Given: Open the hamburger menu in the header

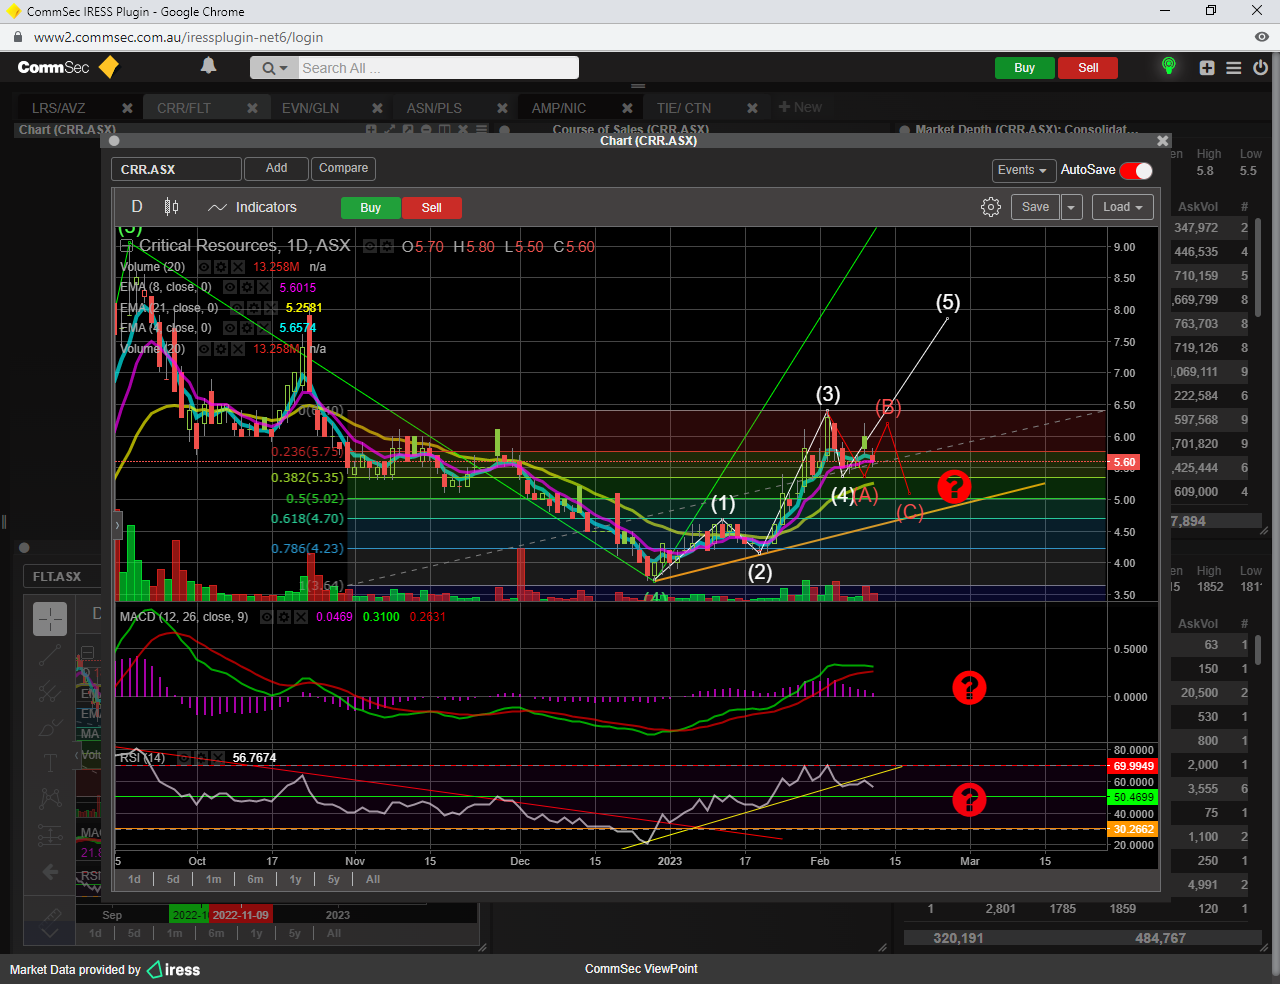Looking at the screenshot, I should 1234,68.
